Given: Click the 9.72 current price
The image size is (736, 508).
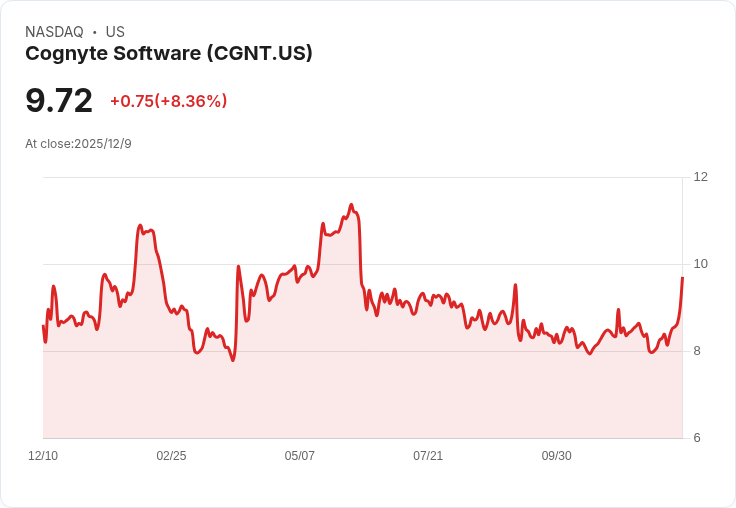Looking at the screenshot, I should click(59, 100).
